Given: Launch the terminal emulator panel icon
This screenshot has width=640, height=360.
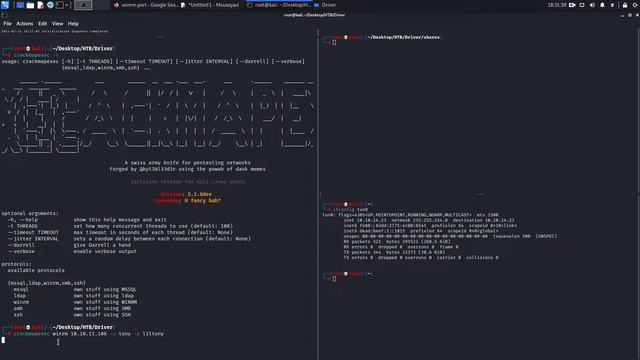Looking at the screenshot, I should pos(60,5).
